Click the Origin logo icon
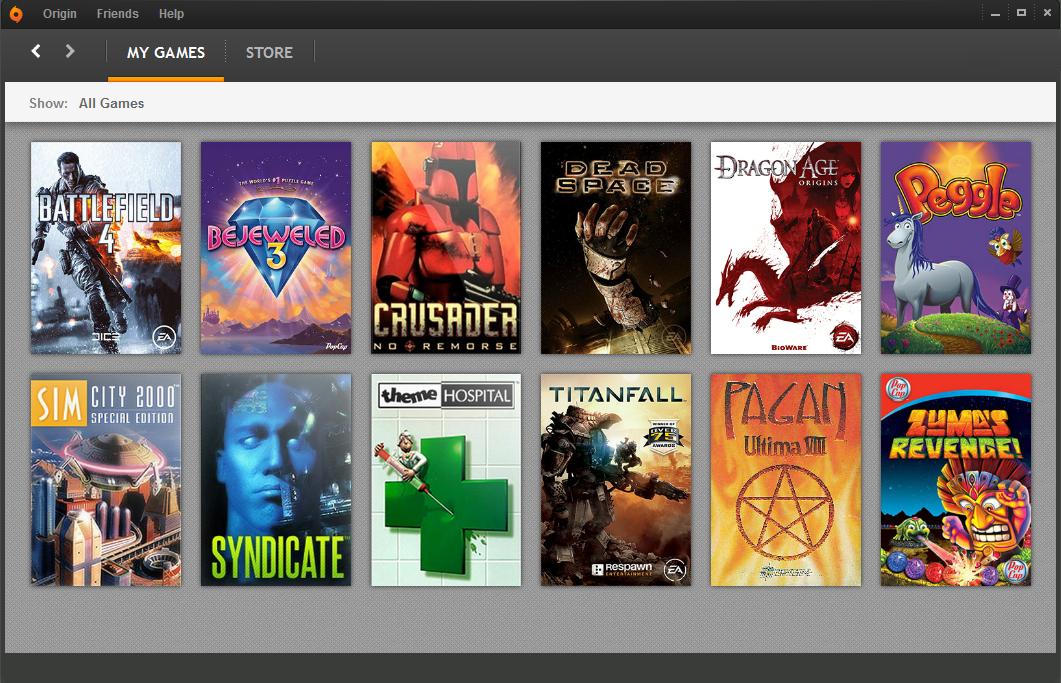The image size is (1061, 683). click(x=16, y=14)
